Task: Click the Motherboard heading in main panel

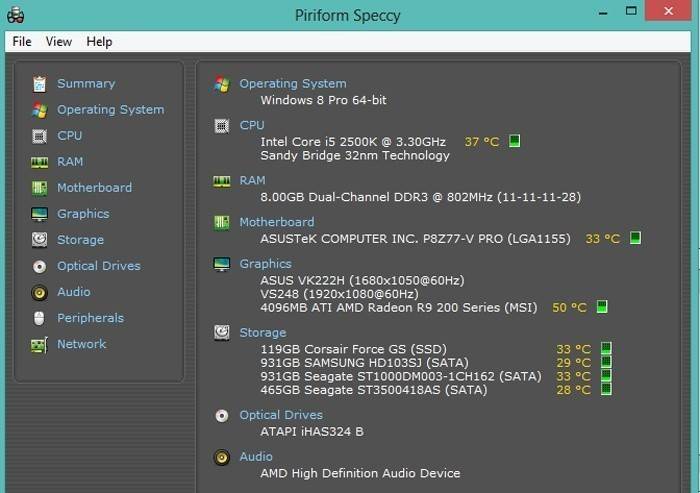Action: [x=276, y=222]
